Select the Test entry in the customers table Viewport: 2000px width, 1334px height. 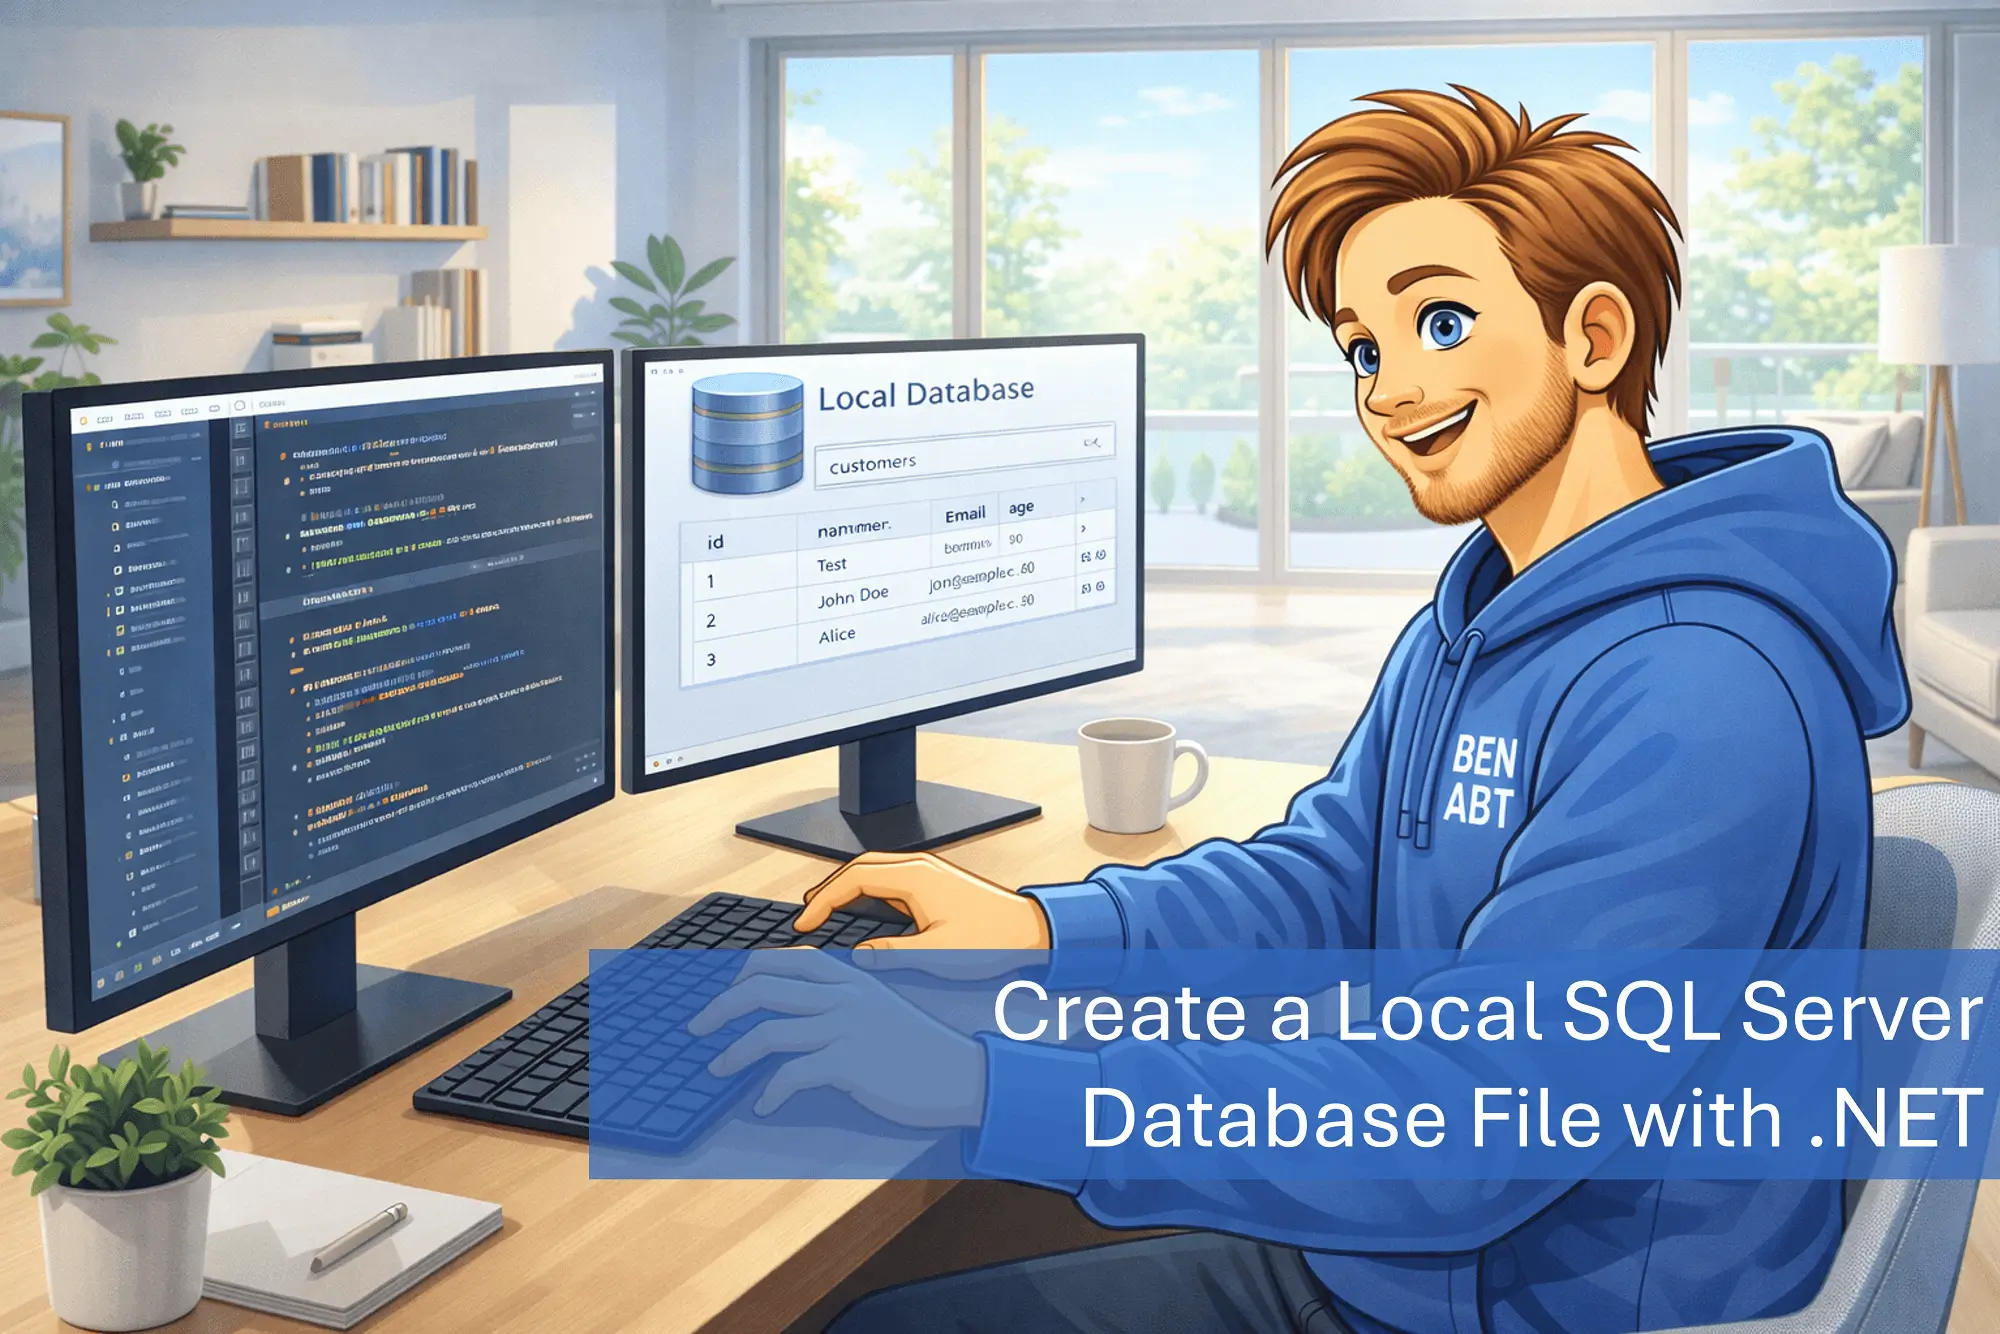point(832,564)
